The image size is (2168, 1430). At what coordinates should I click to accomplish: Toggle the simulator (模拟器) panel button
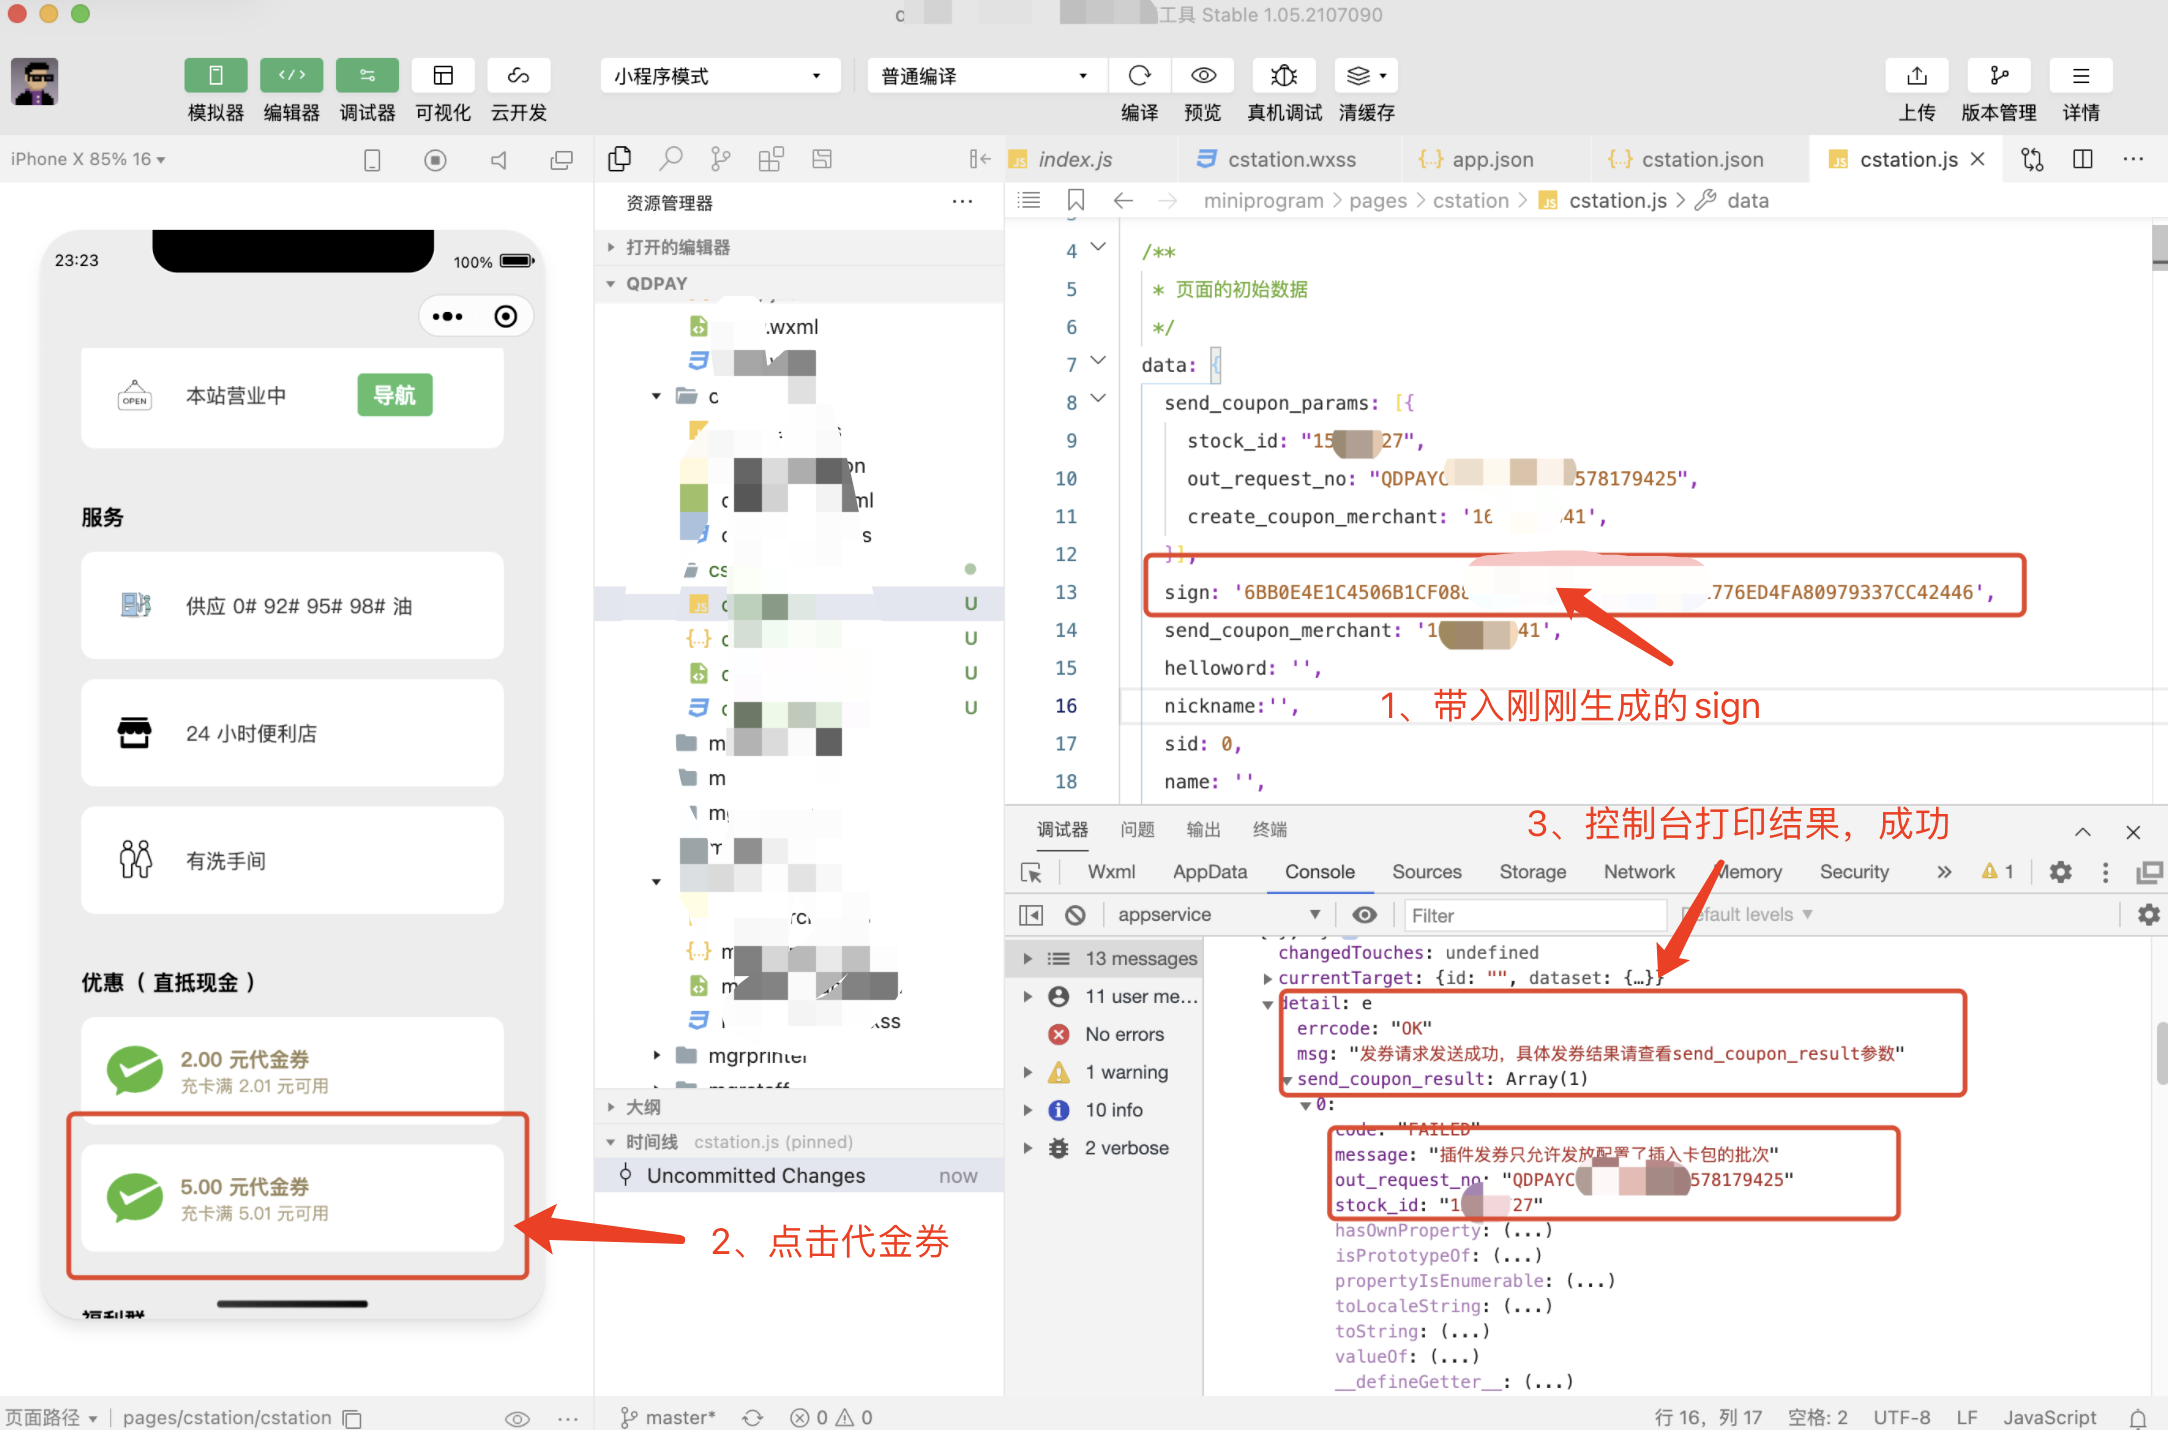[215, 76]
